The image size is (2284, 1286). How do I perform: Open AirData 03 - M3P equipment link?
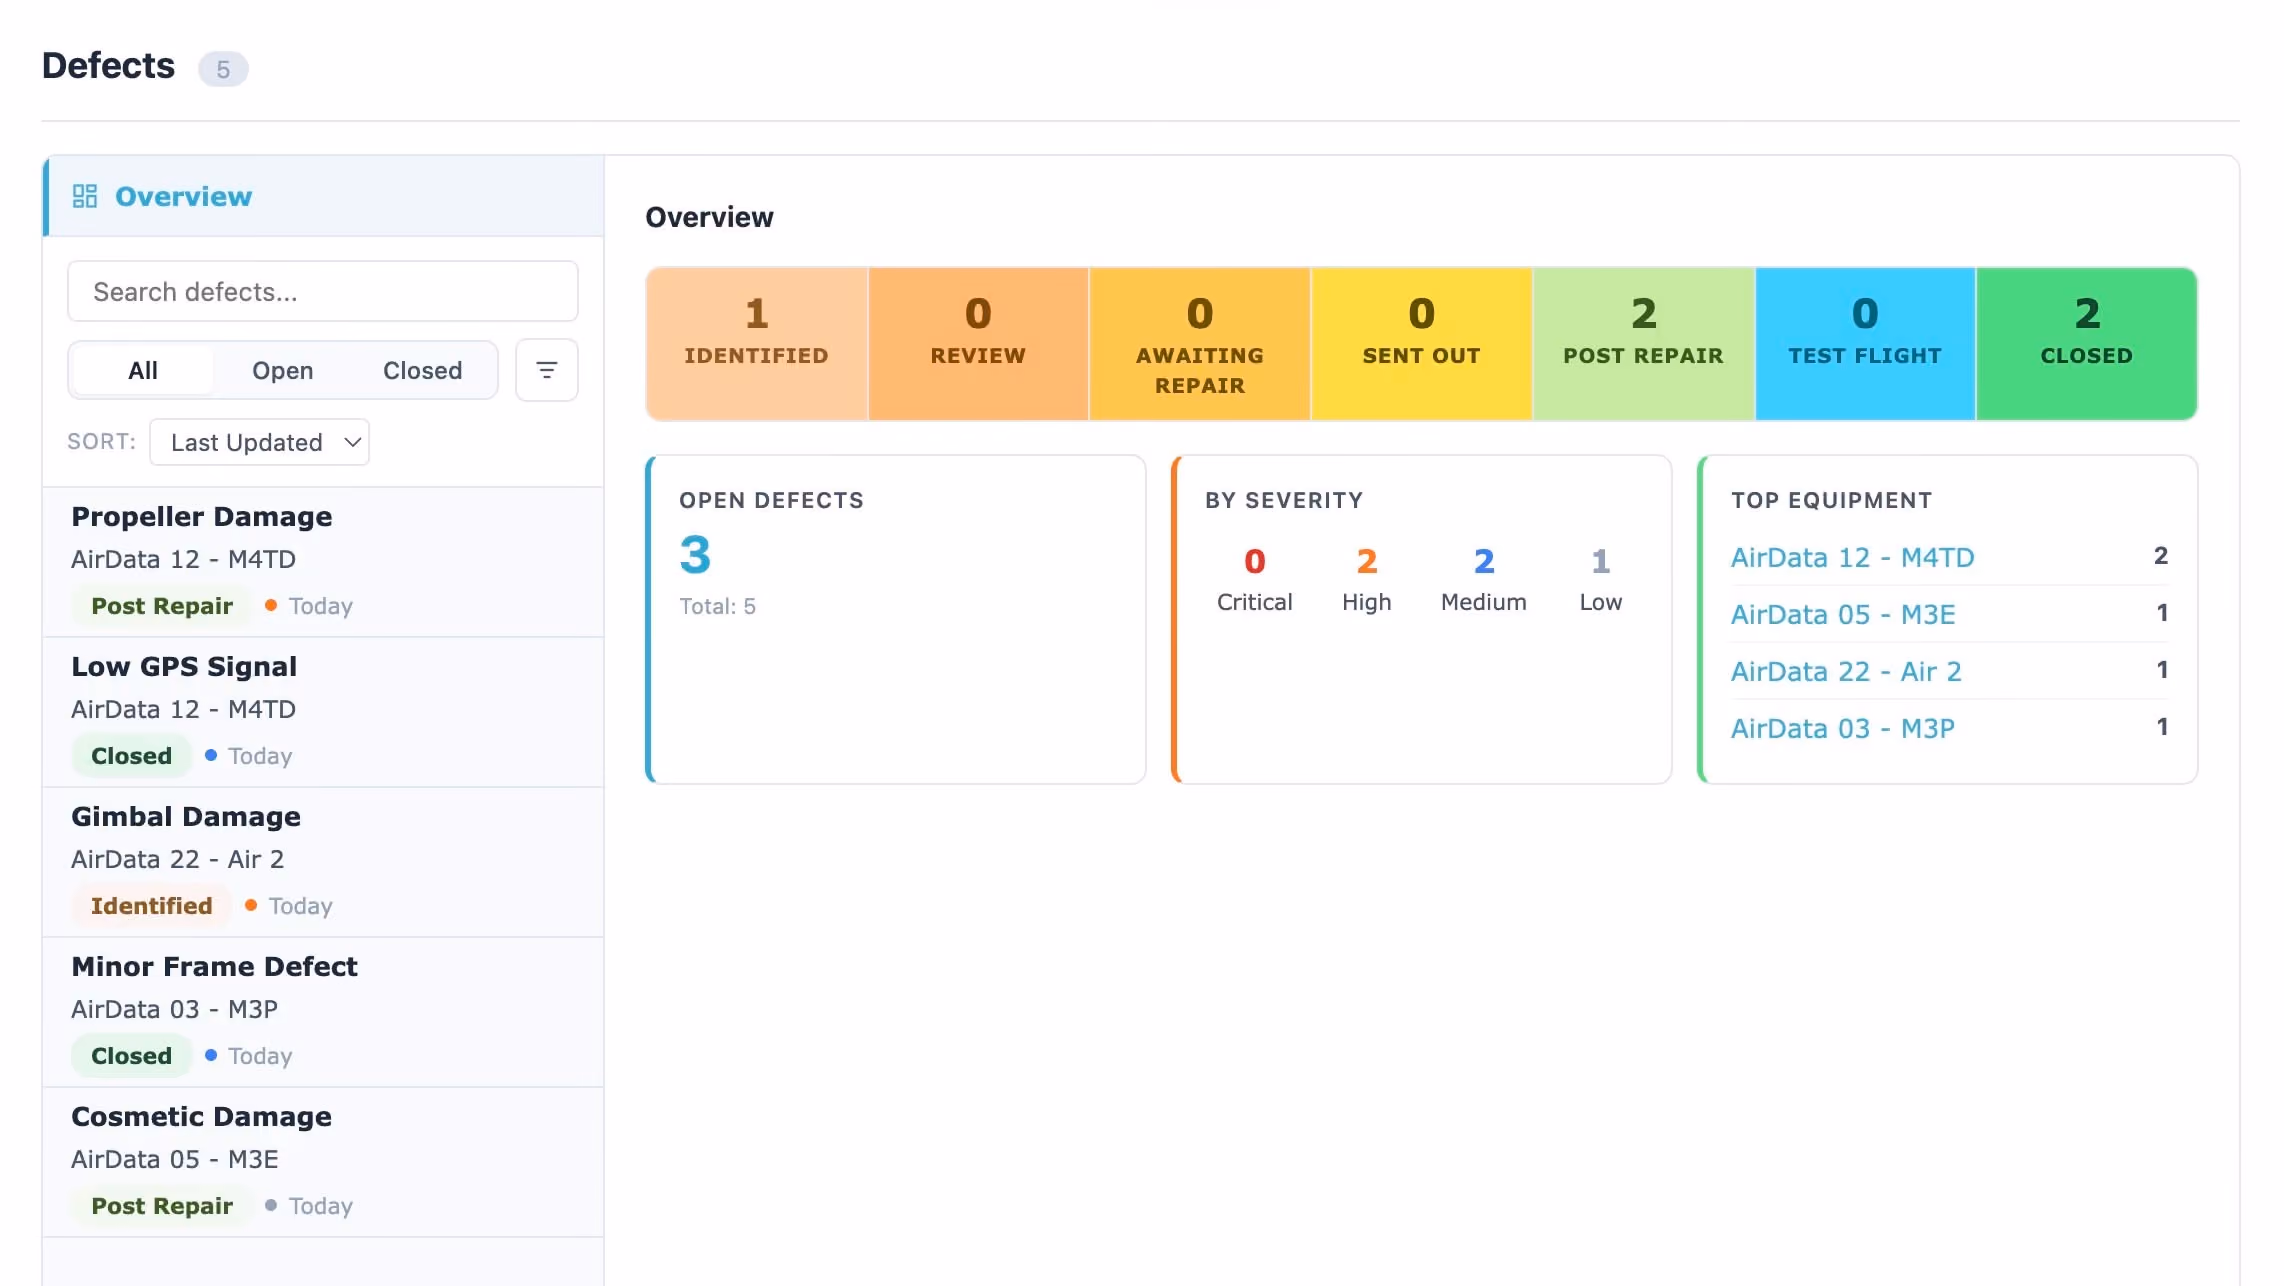coord(1843,728)
